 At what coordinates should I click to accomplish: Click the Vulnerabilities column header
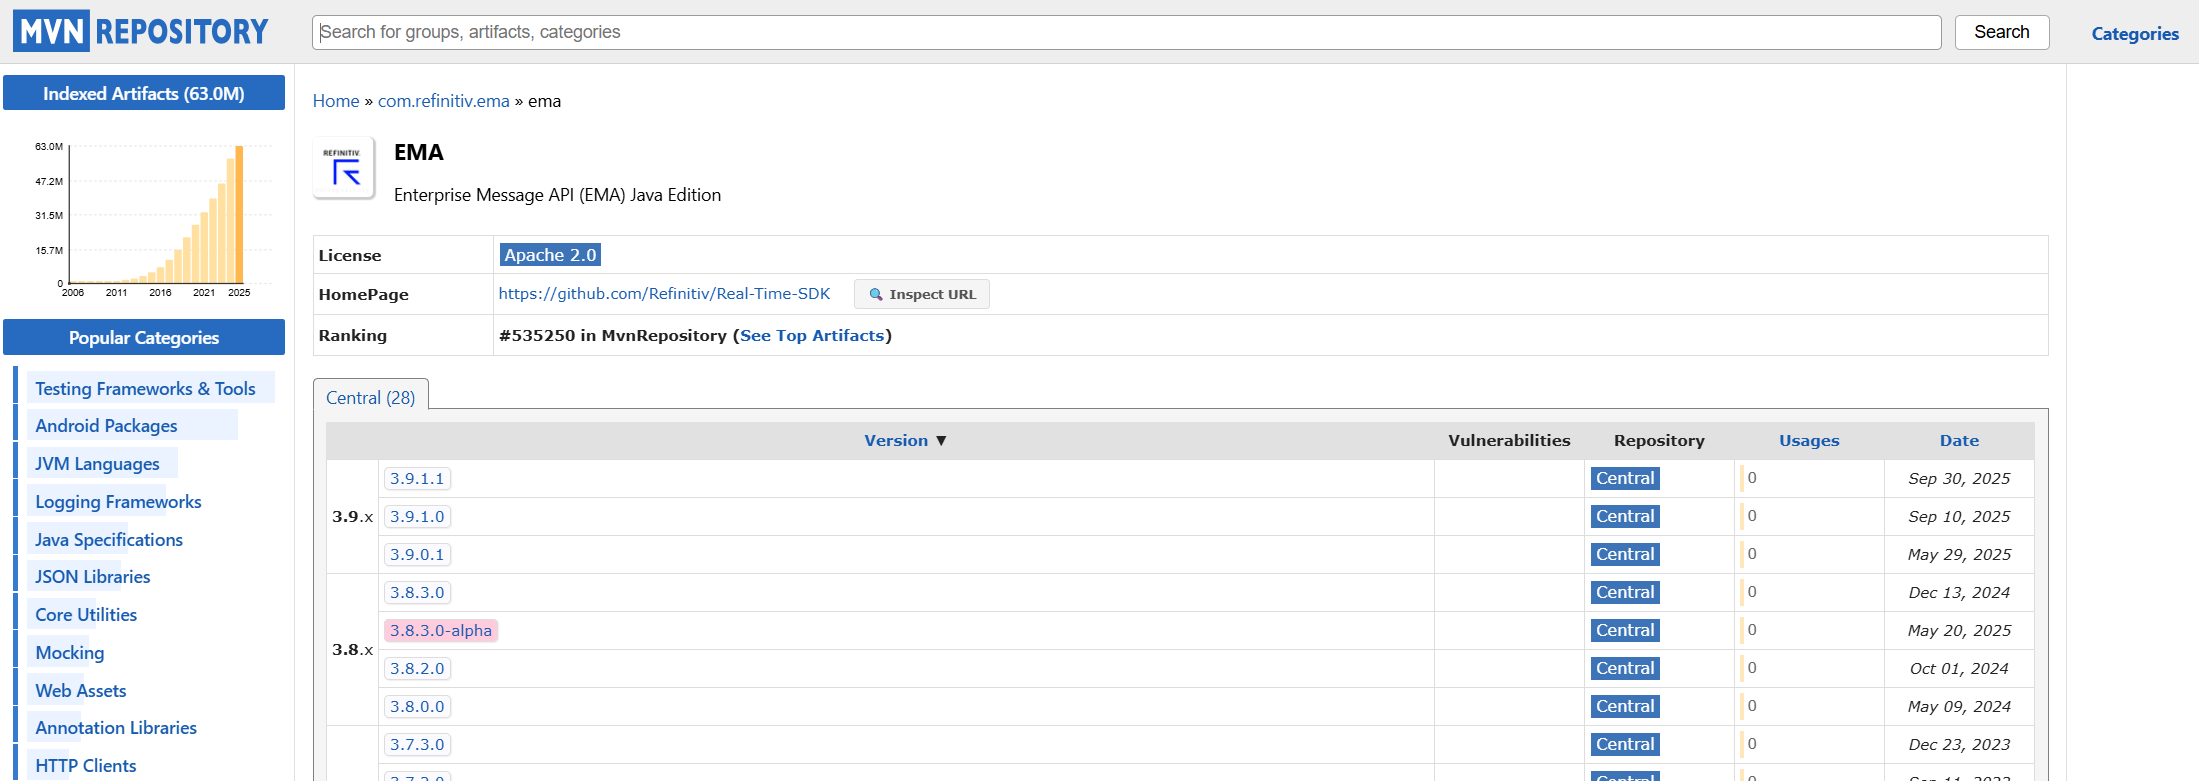click(x=1509, y=441)
